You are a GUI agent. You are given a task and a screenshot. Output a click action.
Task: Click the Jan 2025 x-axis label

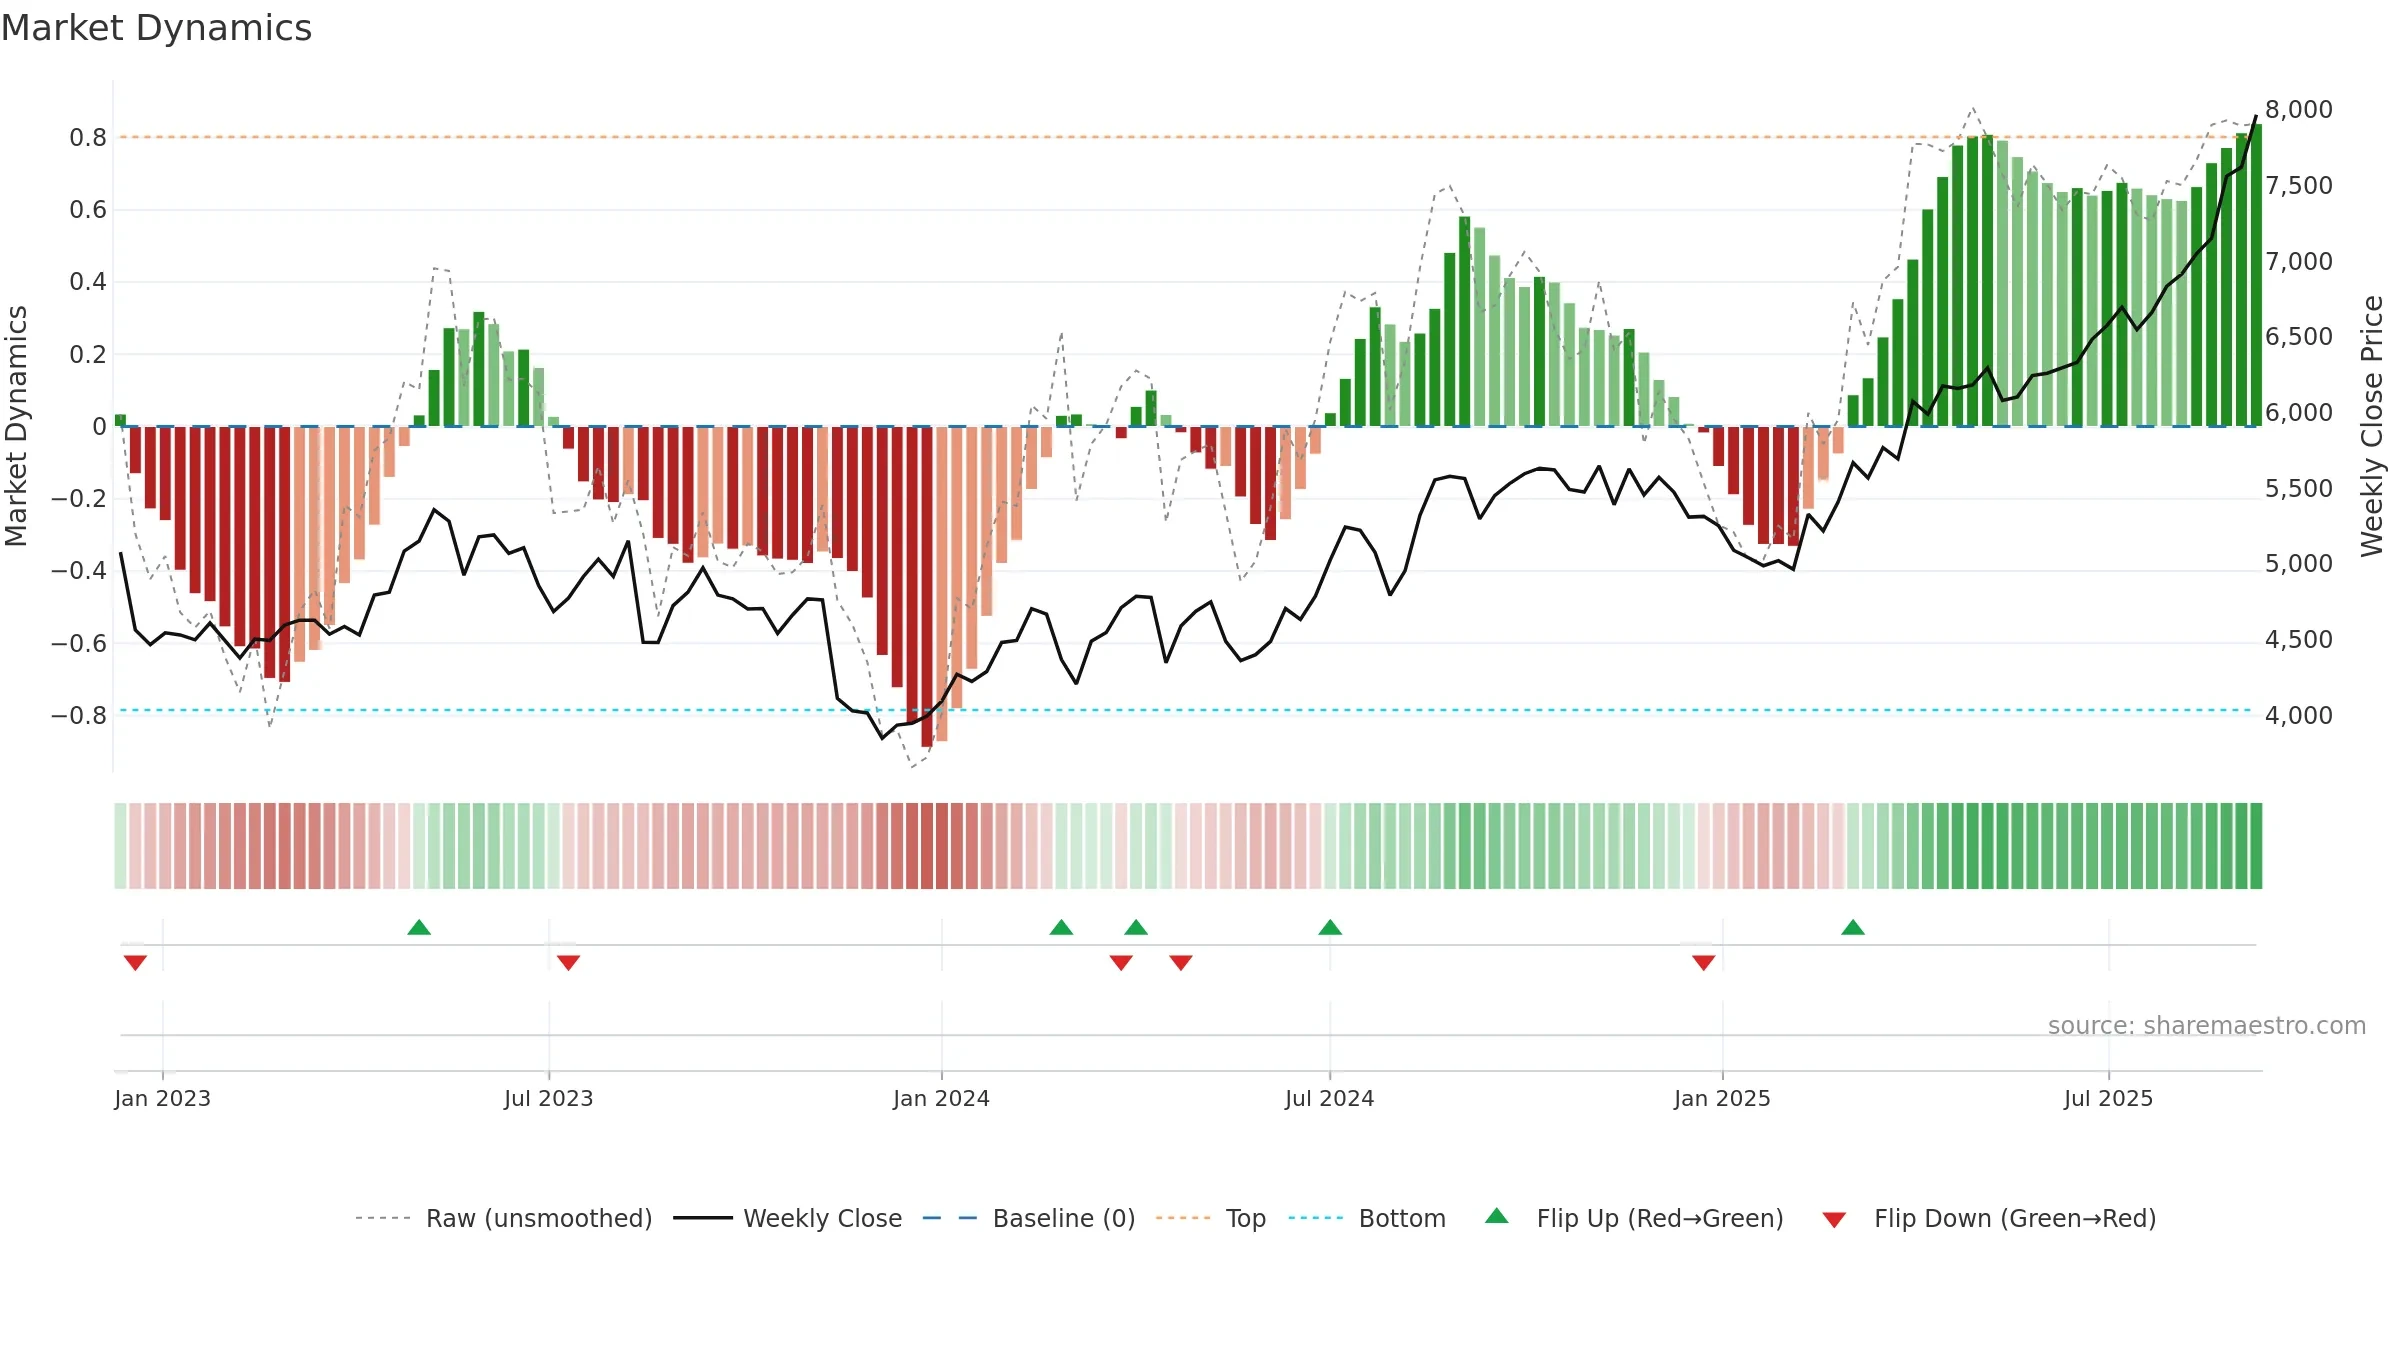(1722, 1098)
